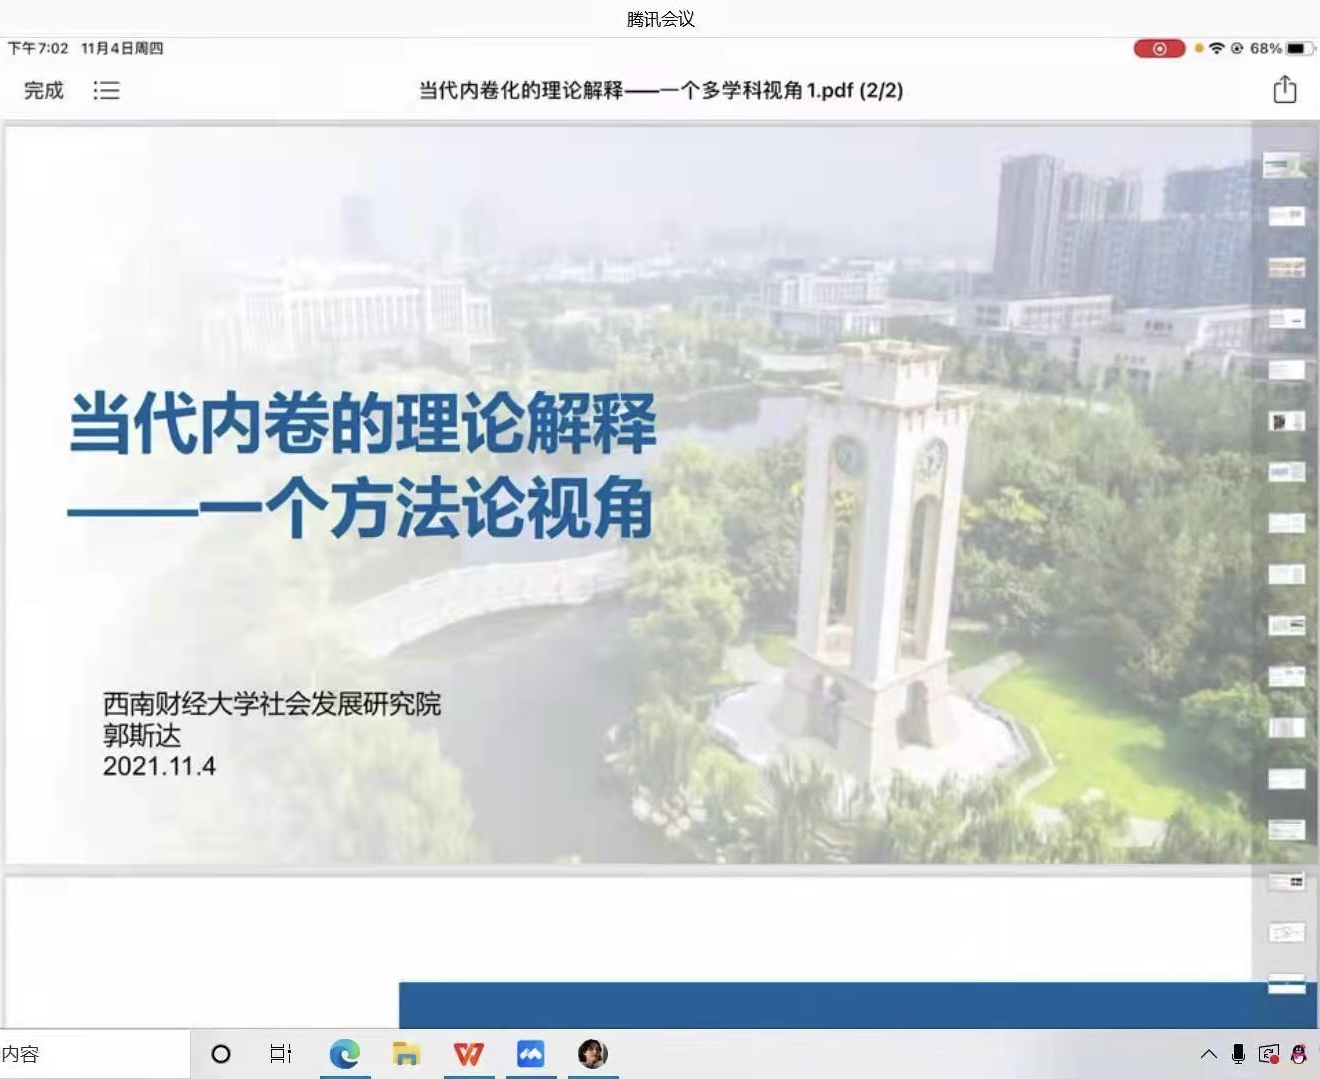Viewport: 1320px width, 1079px height.
Task: Open the PDF outline list icon
Action: pos(106,91)
